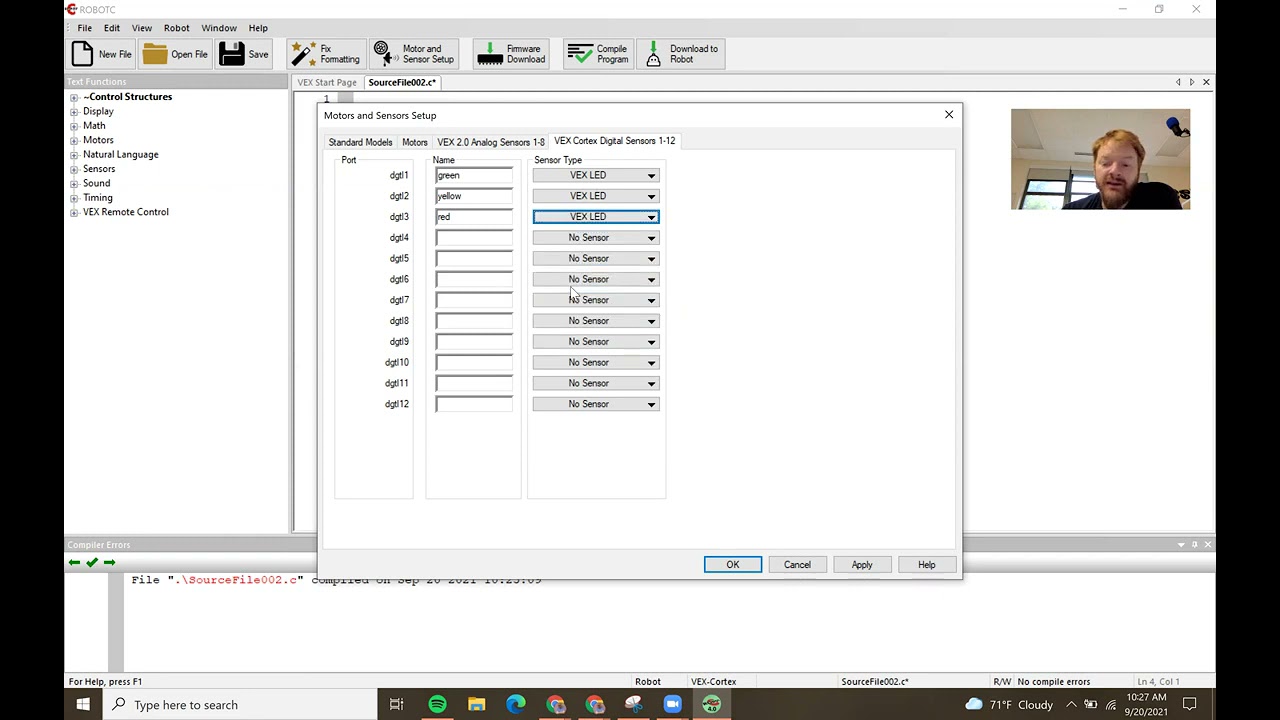Select the Sound item in Text Functions
The height and width of the screenshot is (720, 1280).
click(x=97, y=183)
